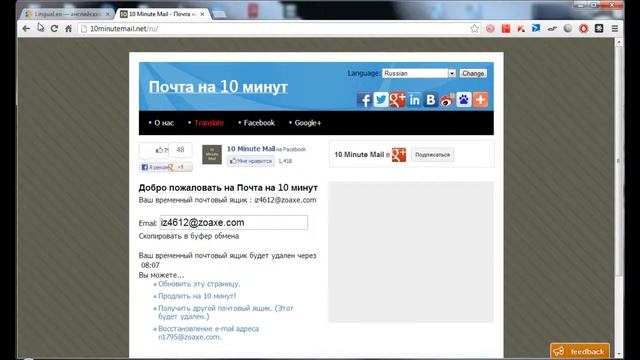Switch to the Lingualeo browser tab

tap(67, 14)
